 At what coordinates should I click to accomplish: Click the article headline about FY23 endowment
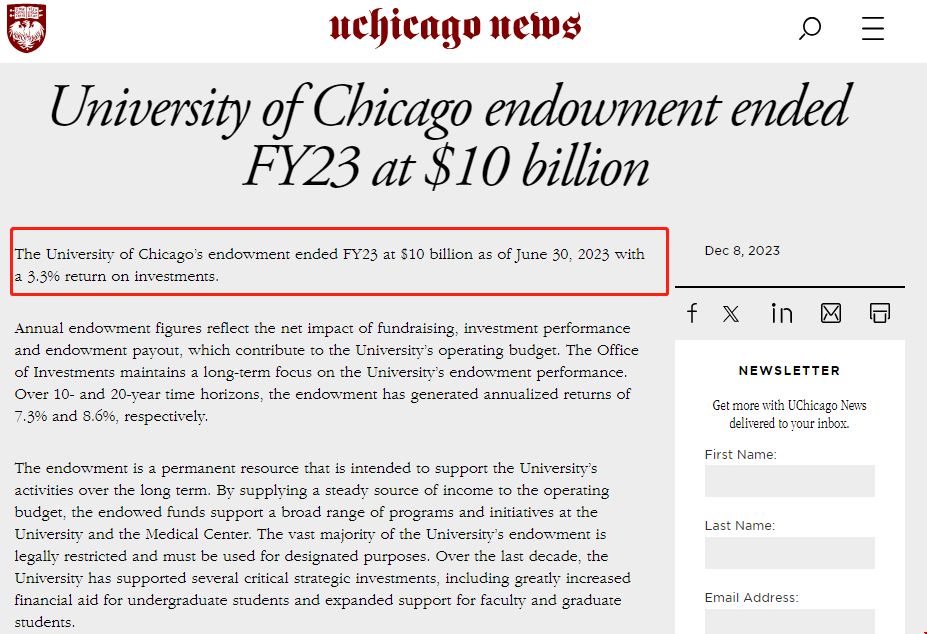449,136
